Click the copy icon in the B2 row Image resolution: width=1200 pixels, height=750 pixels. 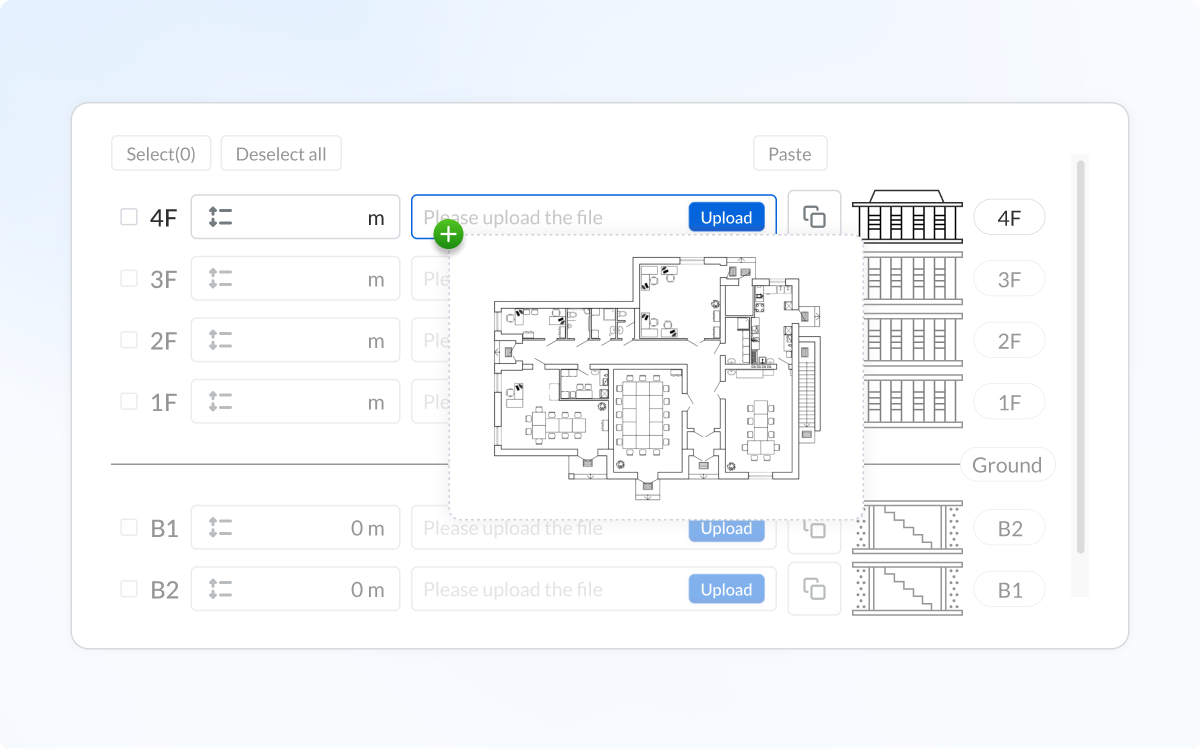click(x=814, y=590)
